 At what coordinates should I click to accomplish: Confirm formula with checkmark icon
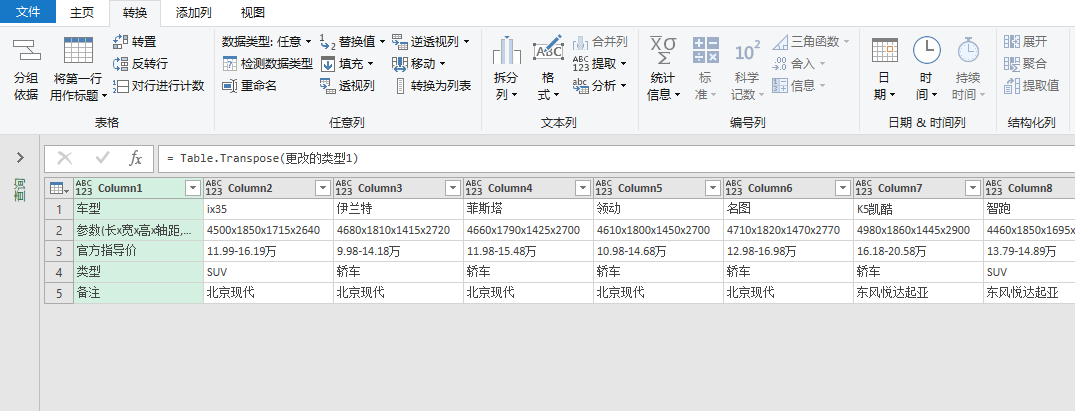pyautogui.click(x=102, y=158)
